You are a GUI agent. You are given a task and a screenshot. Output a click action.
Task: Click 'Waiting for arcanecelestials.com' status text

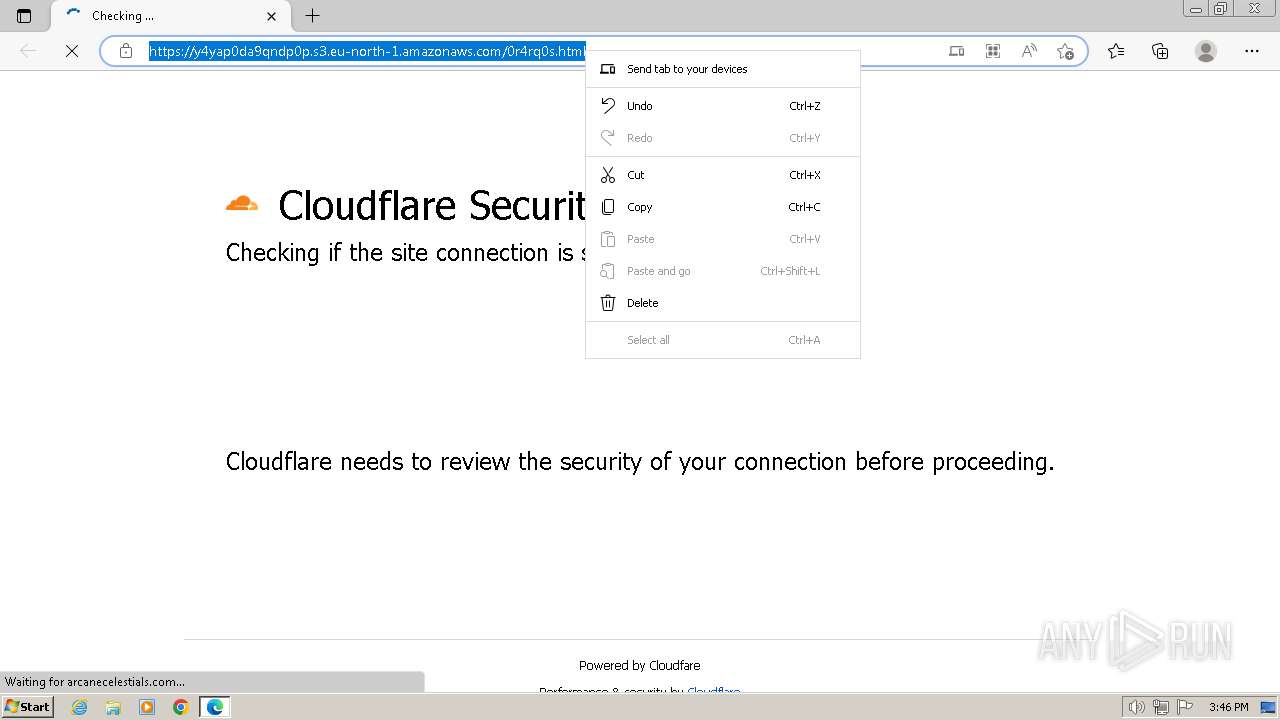95,682
